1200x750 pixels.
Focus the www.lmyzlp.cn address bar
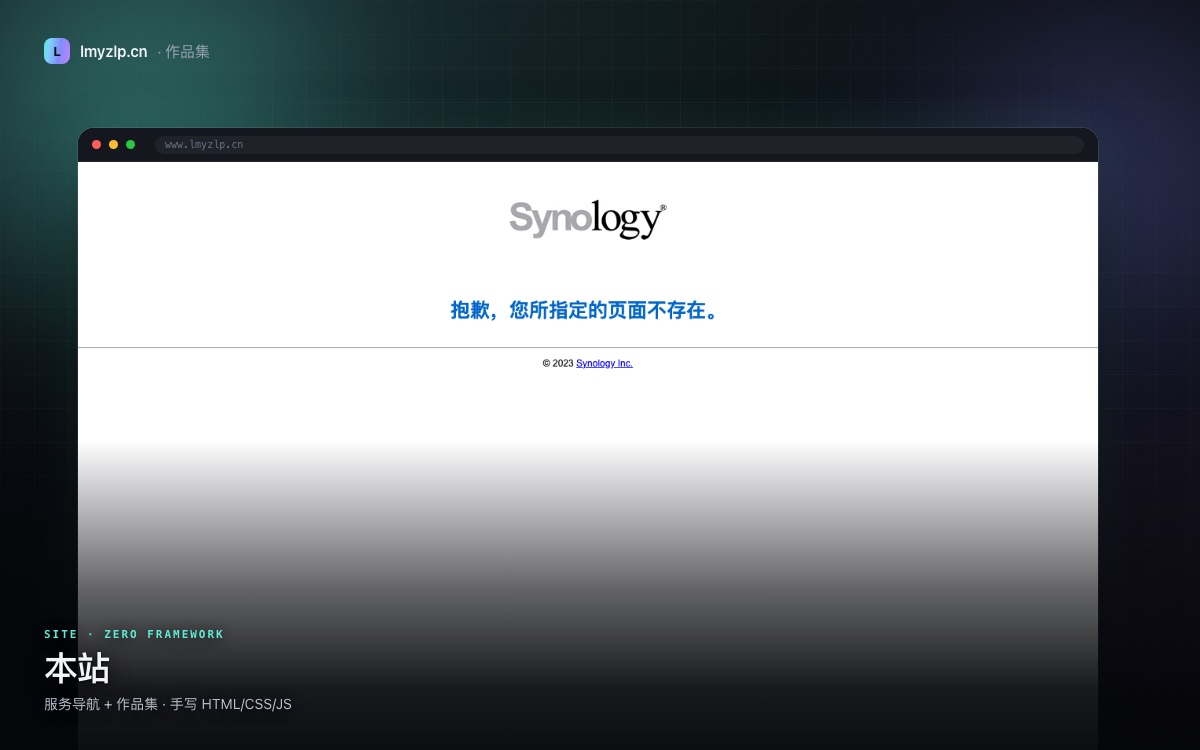[x=619, y=145]
